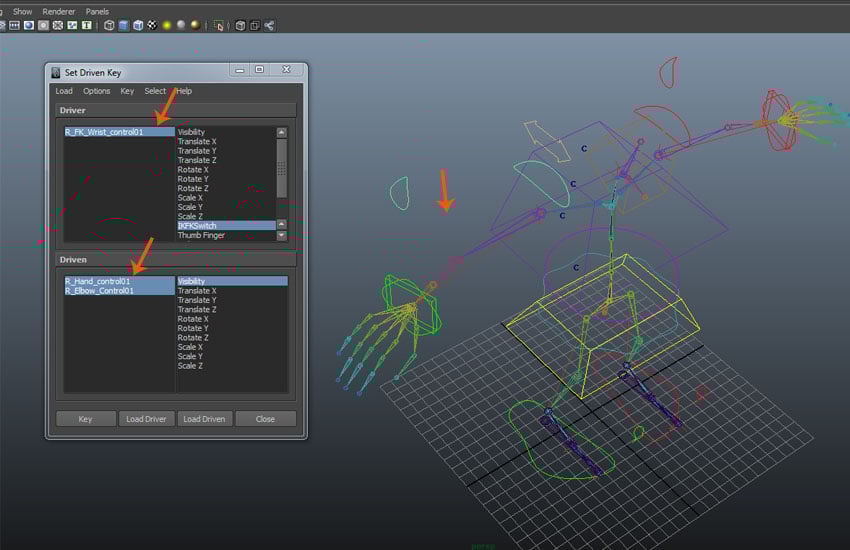Screen dimensions: 850x550
Task: Enable use all lights yellow sphere
Action: (x=167, y=25)
